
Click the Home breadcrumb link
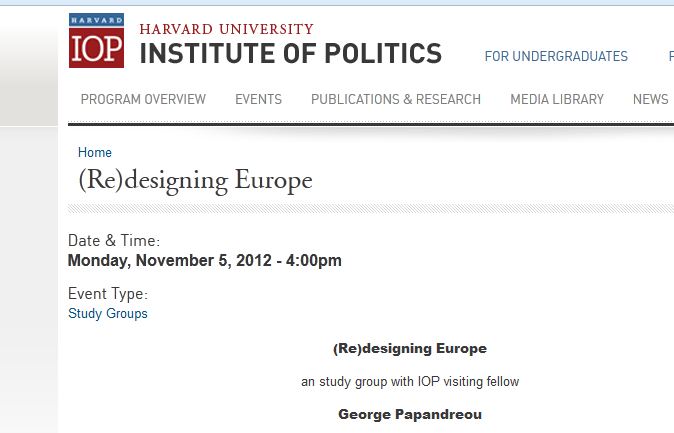pos(95,153)
